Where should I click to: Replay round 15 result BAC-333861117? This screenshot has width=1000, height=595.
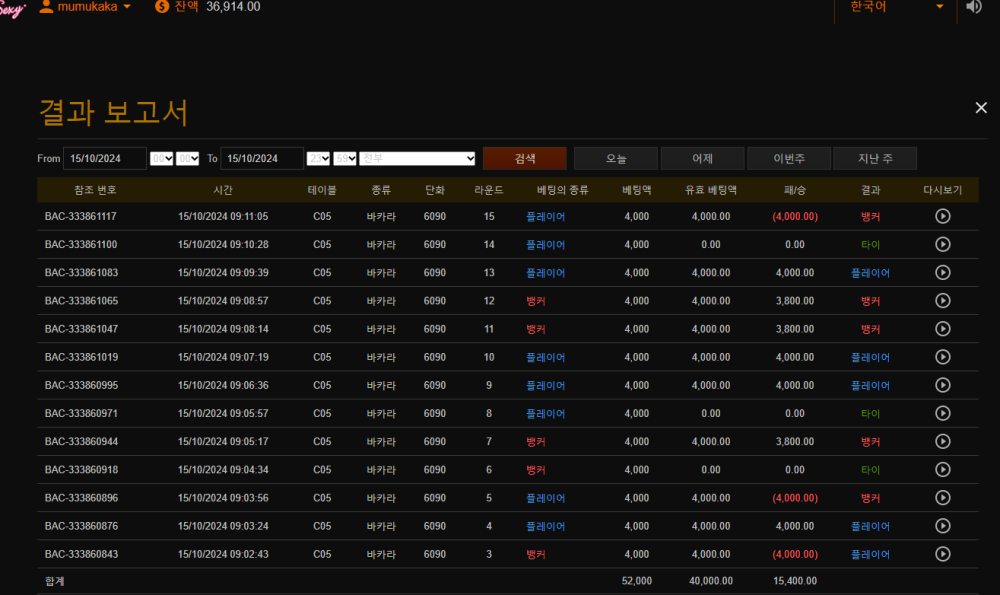coord(942,216)
